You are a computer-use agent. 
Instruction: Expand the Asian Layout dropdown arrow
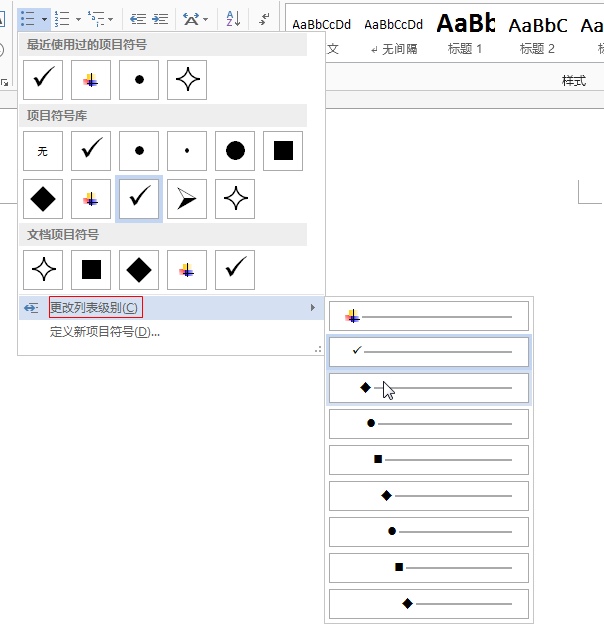tap(205, 19)
